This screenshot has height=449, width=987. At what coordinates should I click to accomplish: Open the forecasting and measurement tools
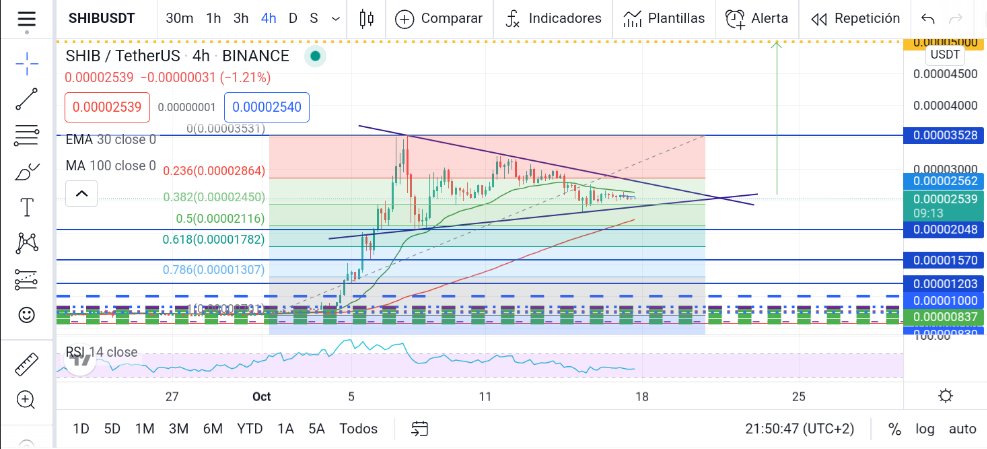[x=26, y=278]
